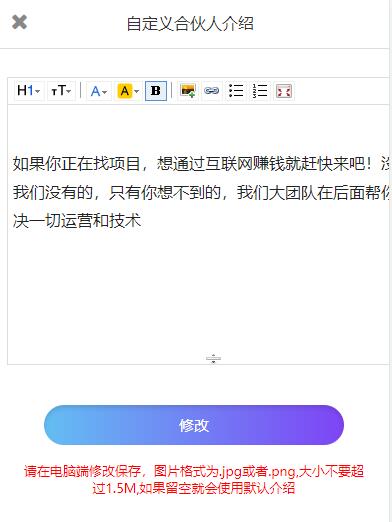Toggle fullscreen editor mode icon
Viewport: 392px width, 522px height.
pyautogui.click(x=284, y=91)
